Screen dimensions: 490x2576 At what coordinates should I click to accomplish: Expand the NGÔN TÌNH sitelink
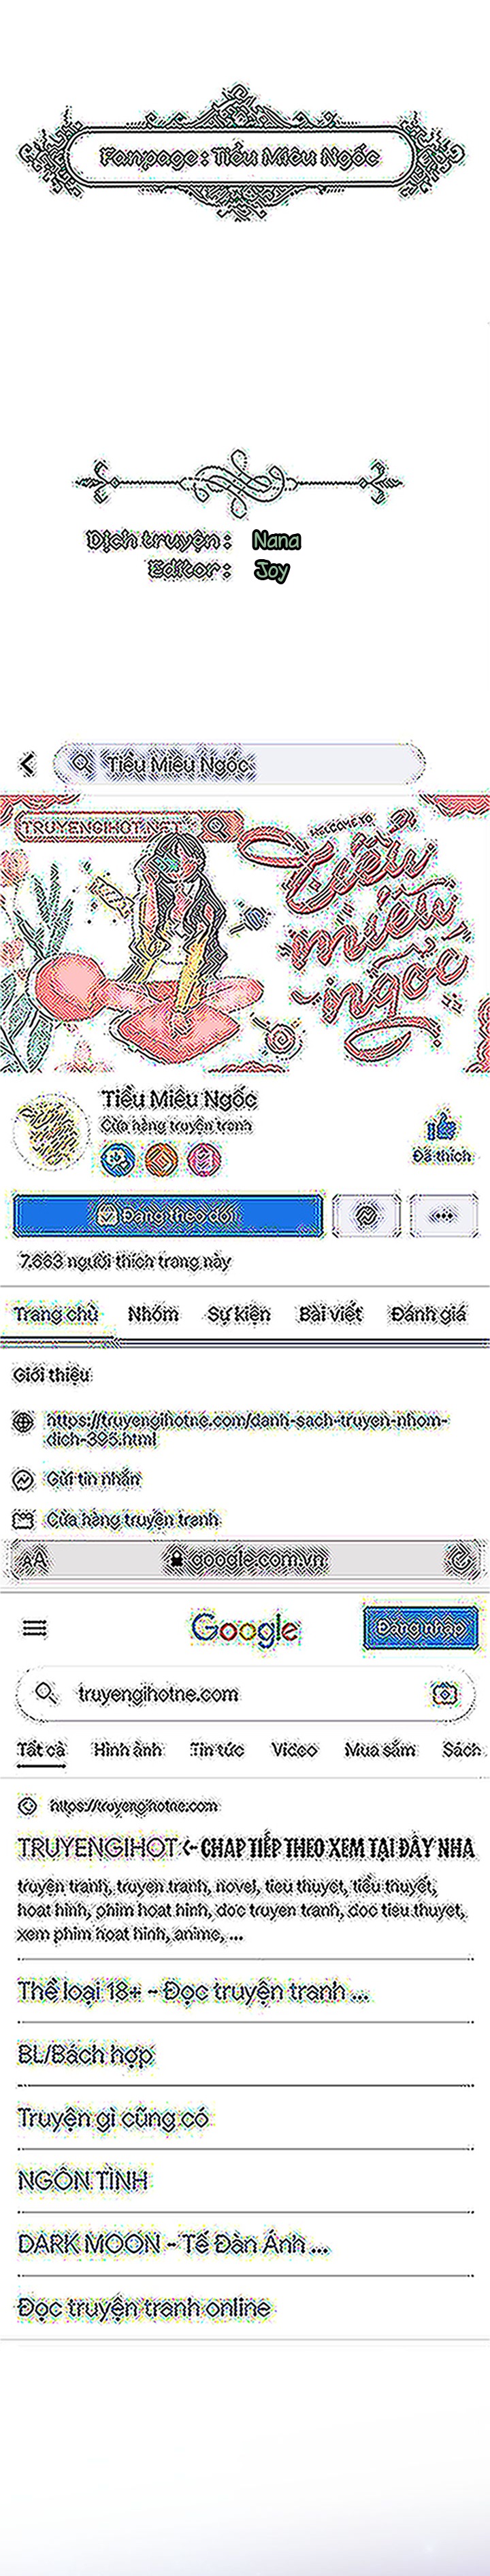83,2179
